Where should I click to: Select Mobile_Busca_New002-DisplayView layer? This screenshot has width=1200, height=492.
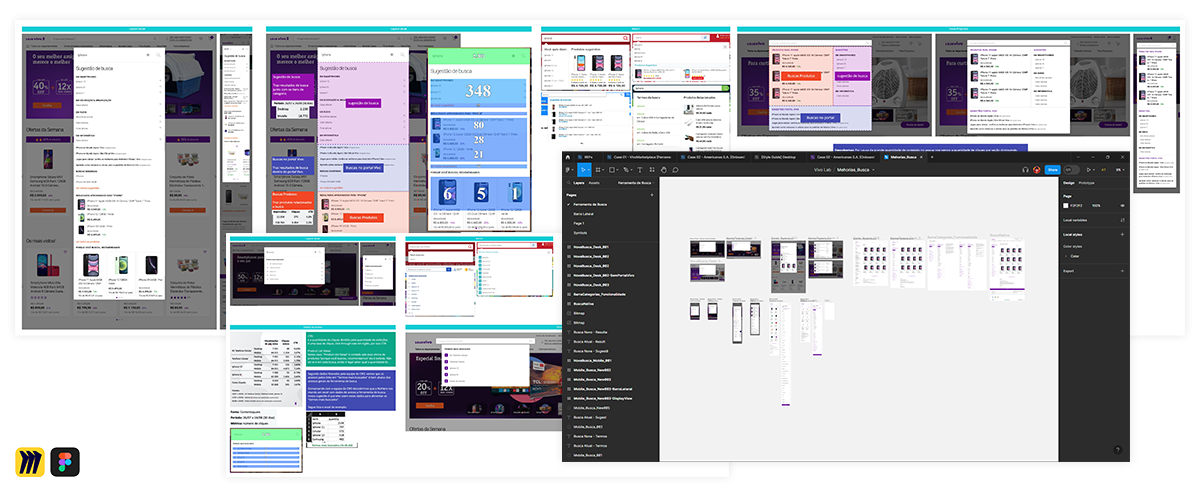click(603, 398)
